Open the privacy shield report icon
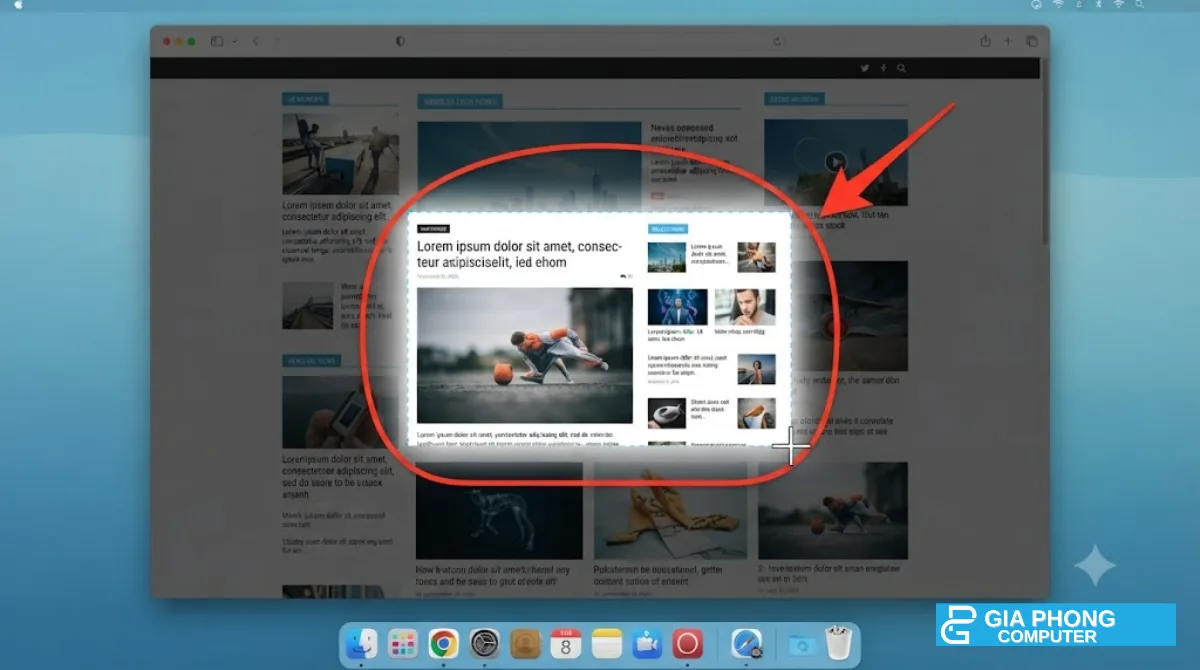This screenshot has width=1200, height=670. [x=401, y=41]
